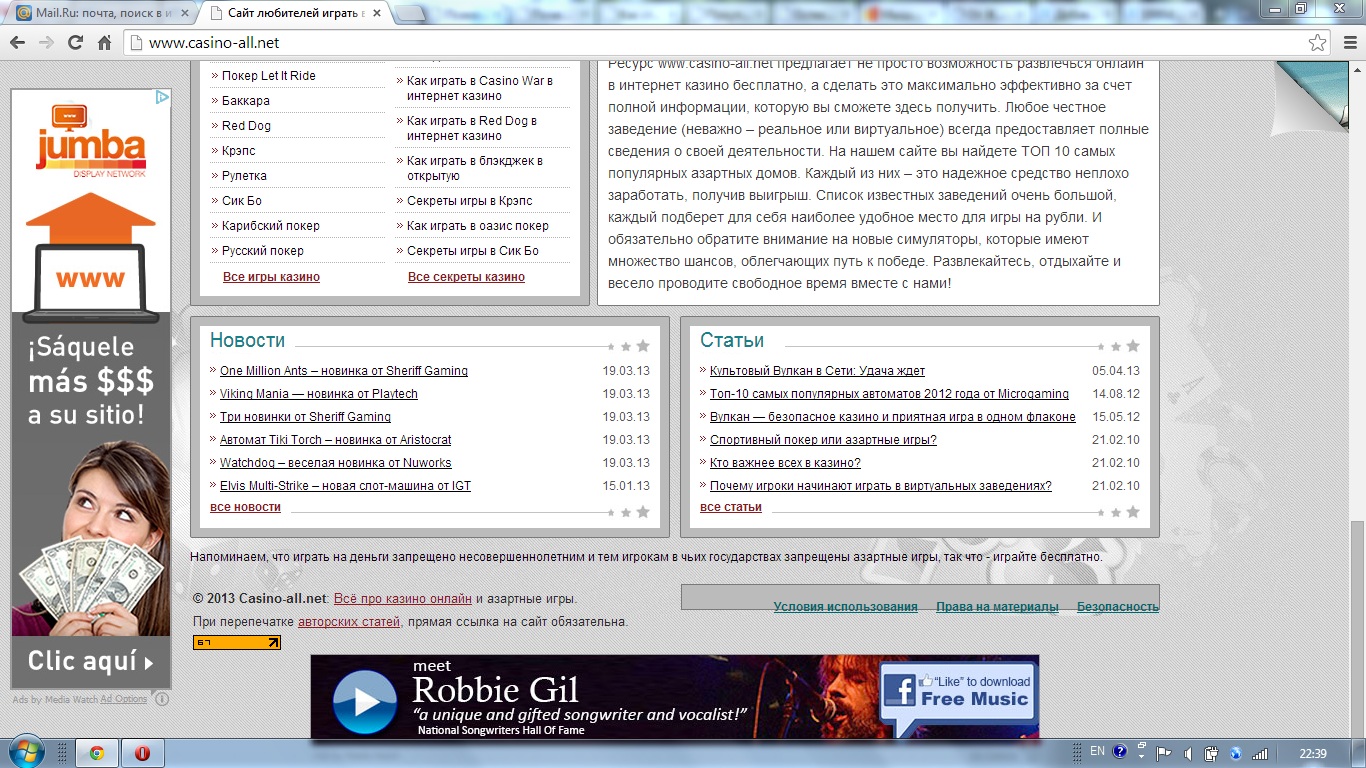This screenshot has height=768, width=1366.
Task: Click the orange counter badge in the footer
Action: click(x=237, y=642)
